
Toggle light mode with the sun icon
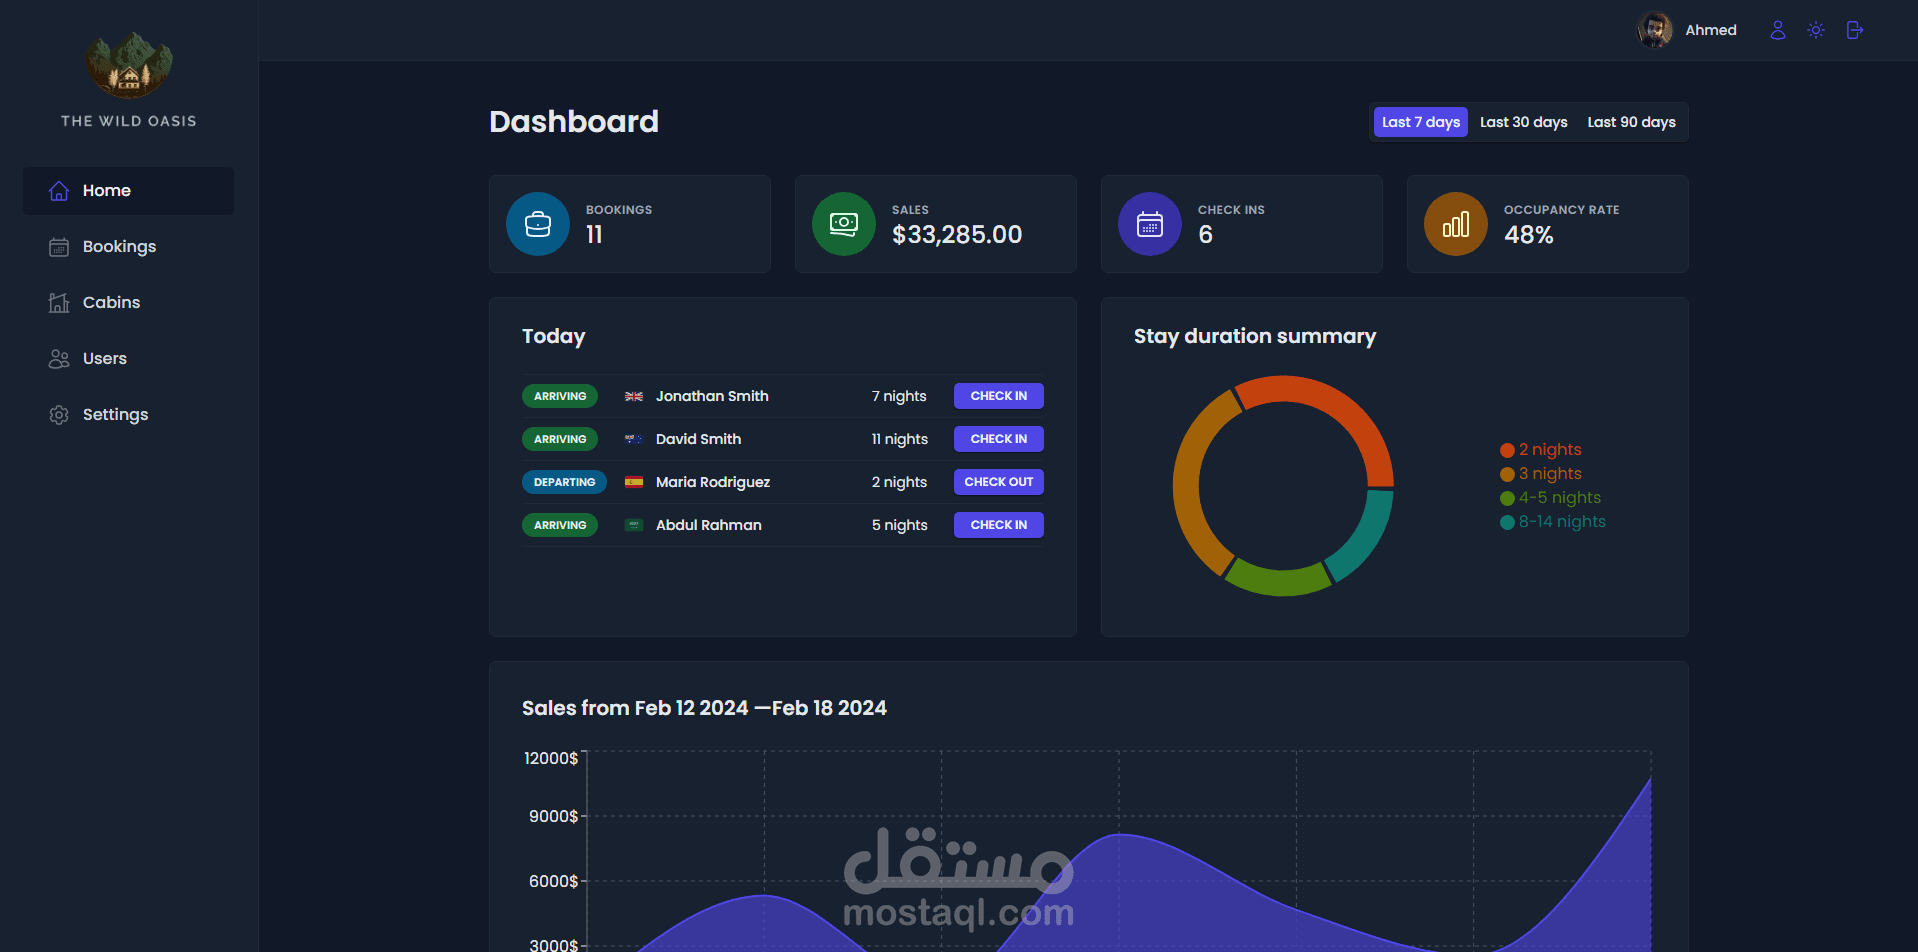click(x=1816, y=30)
